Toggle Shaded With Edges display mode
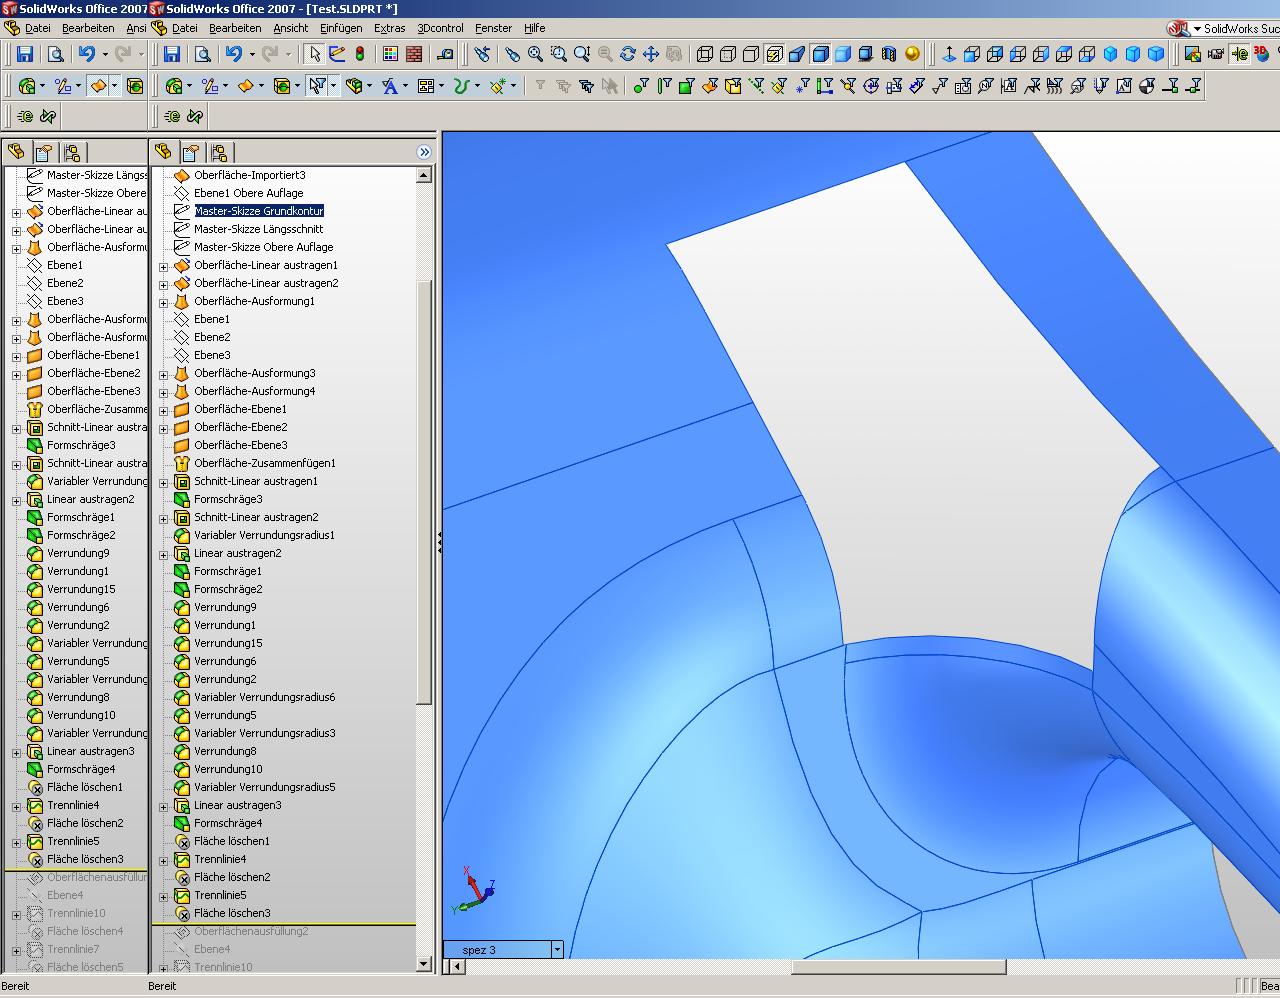1280x998 pixels. pyautogui.click(x=820, y=54)
